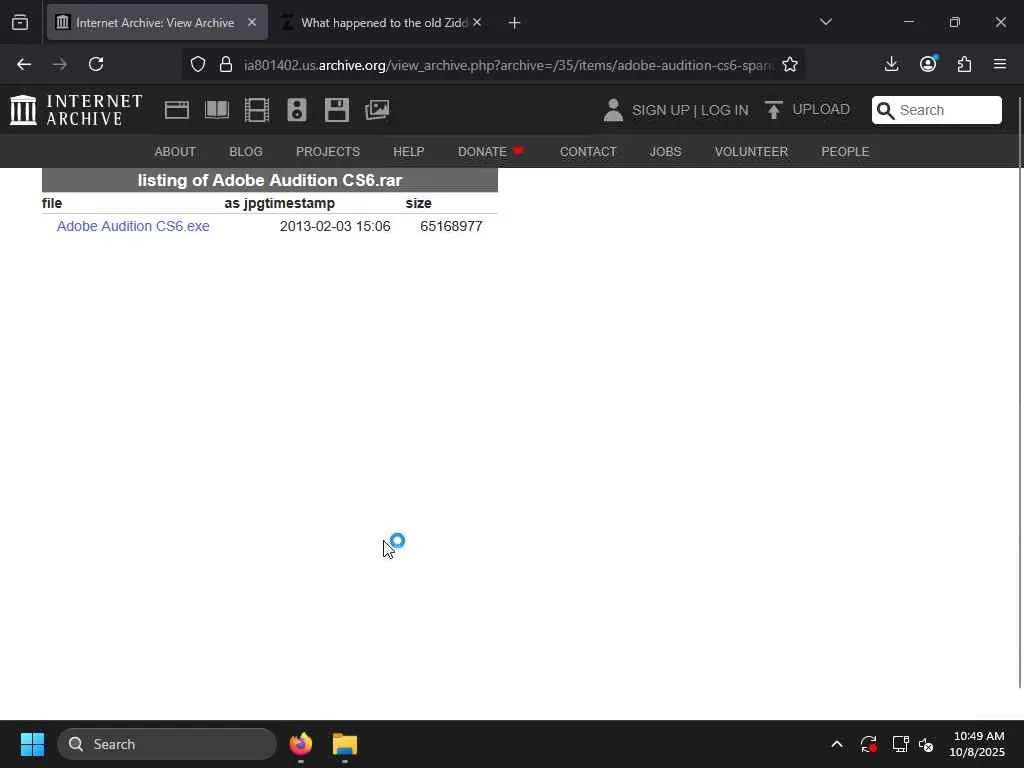The image size is (1024, 768).
Task: Expand the list all tabs dropdown
Action: pyautogui.click(x=825, y=22)
